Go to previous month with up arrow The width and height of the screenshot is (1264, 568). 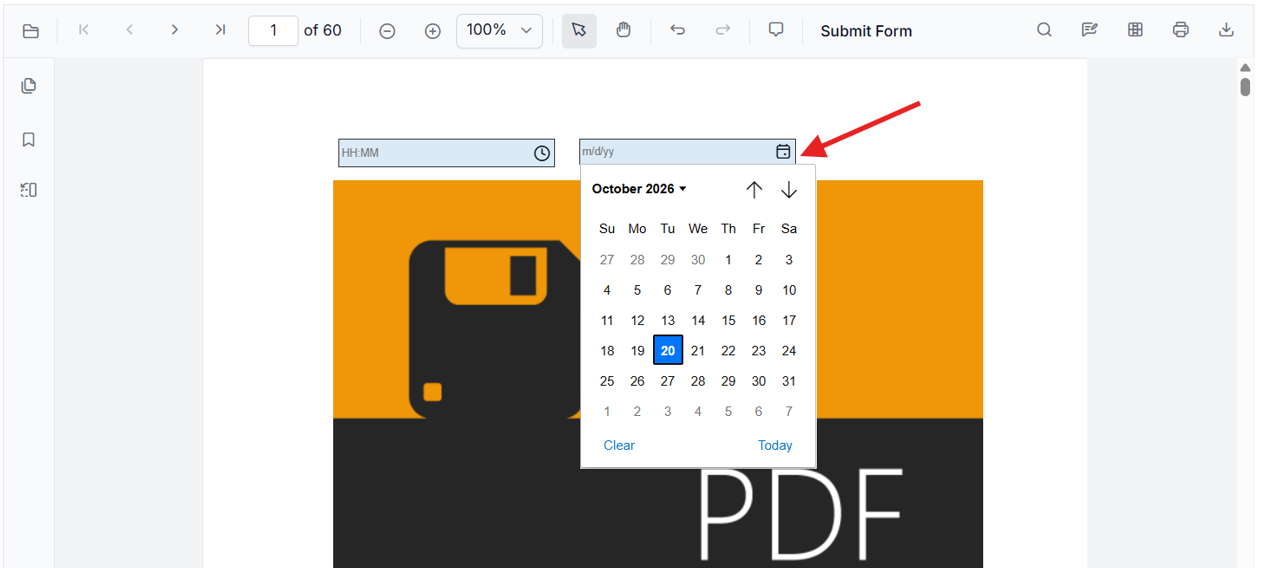coord(755,189)
